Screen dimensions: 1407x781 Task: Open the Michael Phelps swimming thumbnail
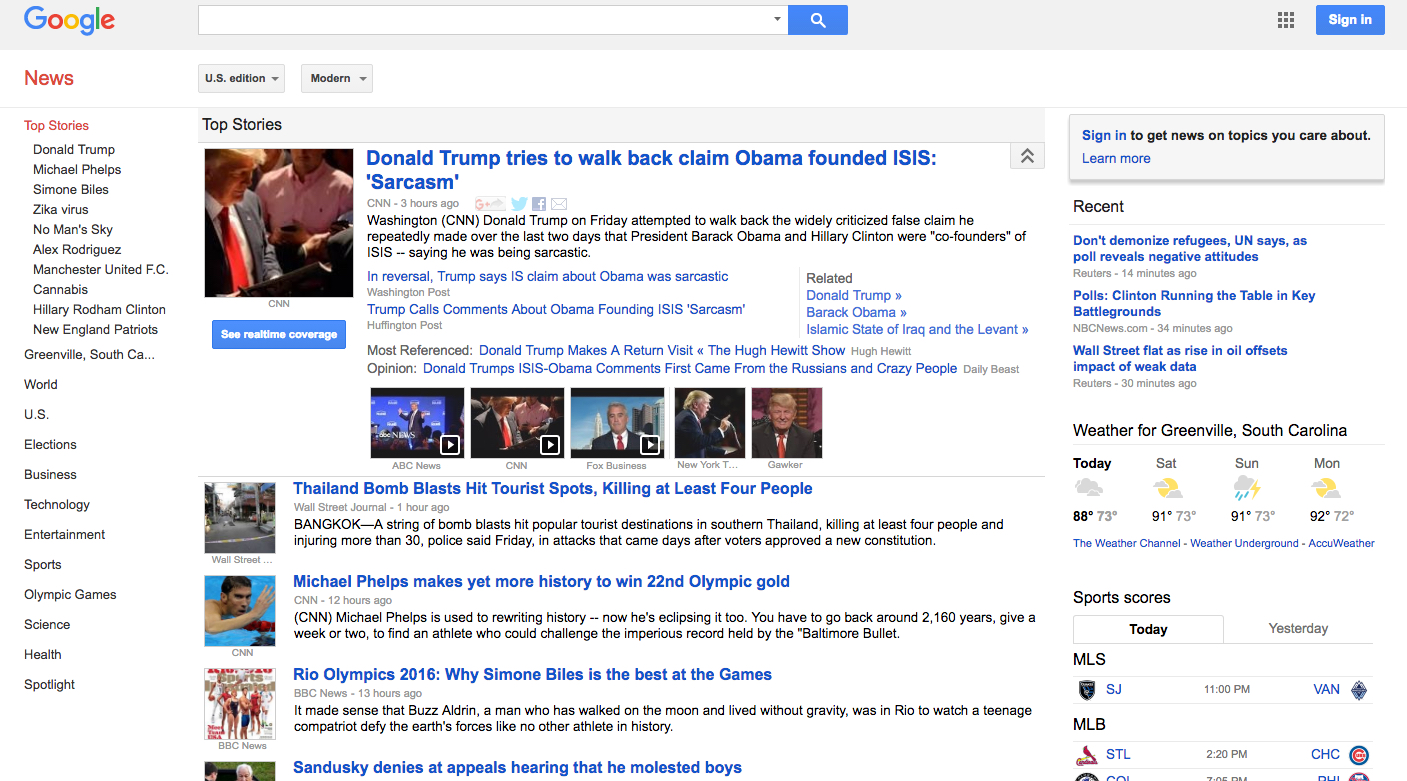pos(240,611)
